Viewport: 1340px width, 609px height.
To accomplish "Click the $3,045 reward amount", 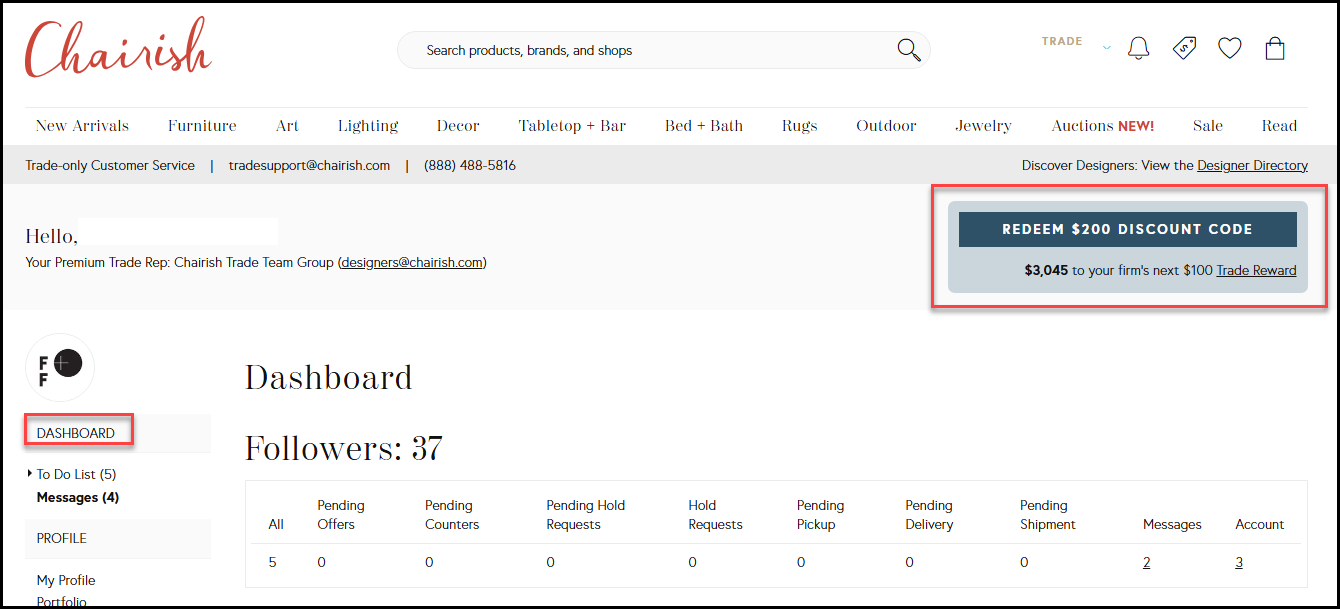I will point(1046,270).
